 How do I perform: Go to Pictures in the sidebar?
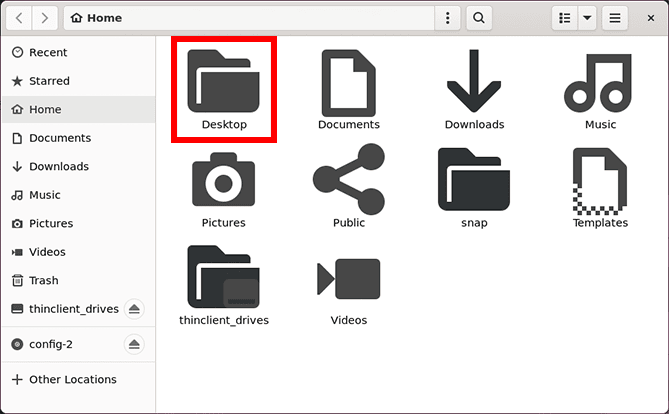point(79,224)
